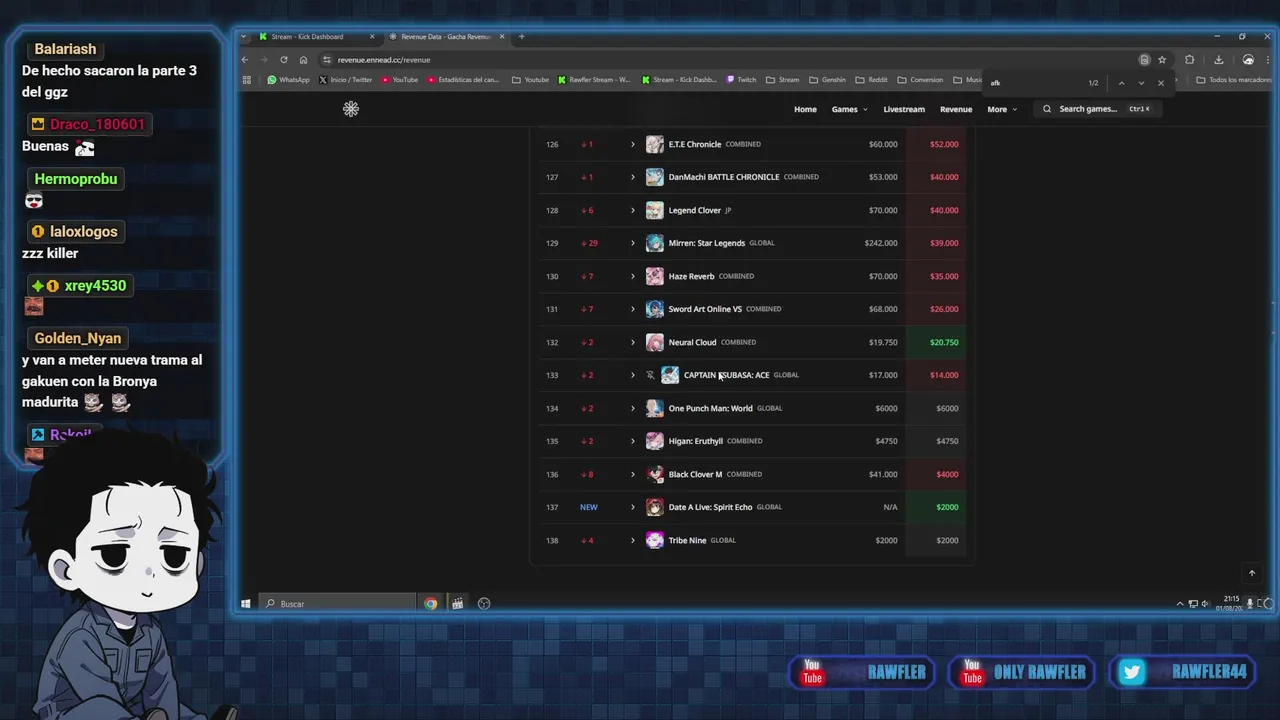Click the $242.000 value in Mirren row
The width and height of the screenshot is (1280, 720).
coord(881,243)
